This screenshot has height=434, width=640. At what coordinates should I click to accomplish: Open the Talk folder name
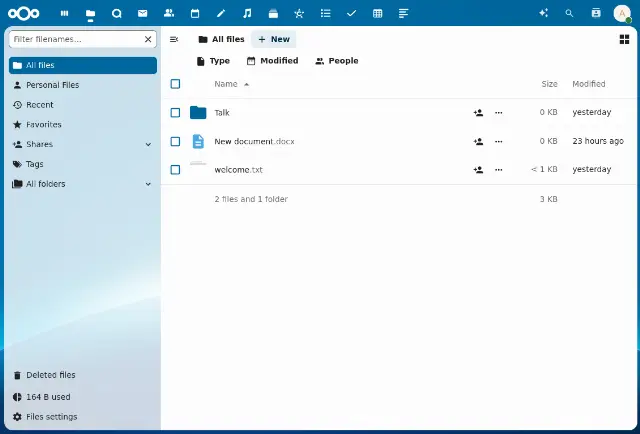(222, 113)
